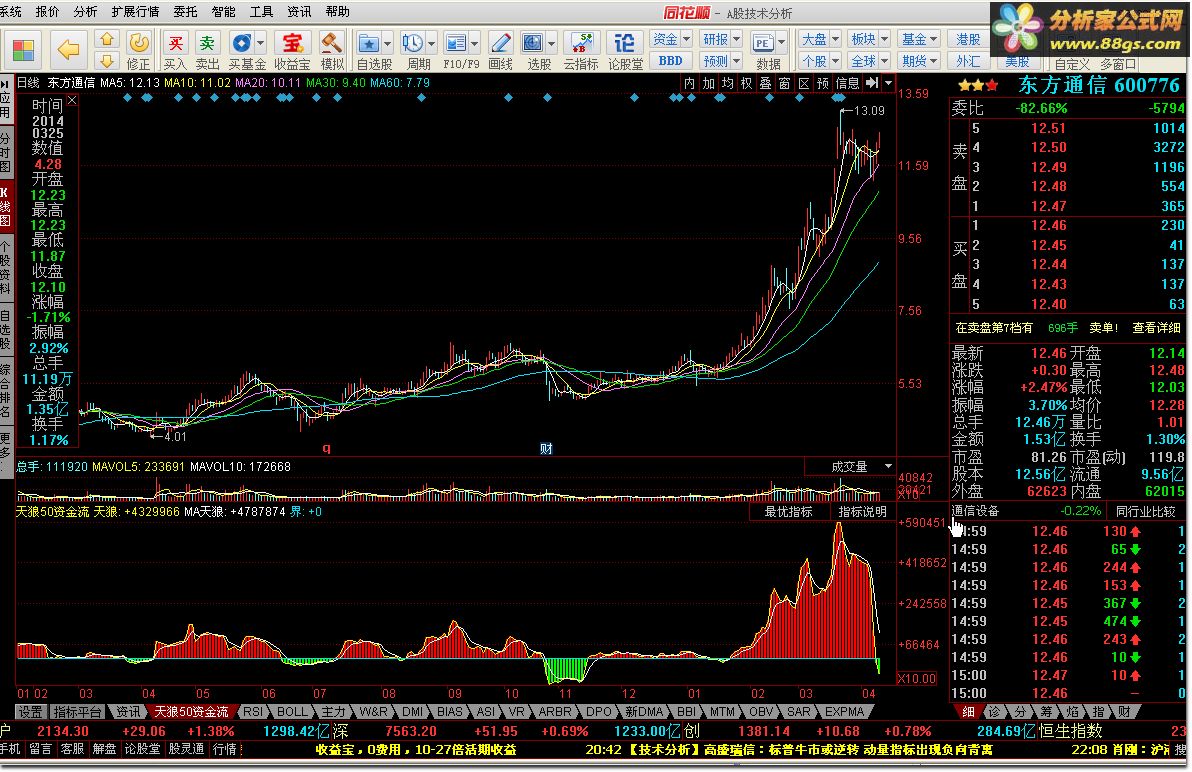
Task: Toggle the 预 forecast button
Action: click(823, 83)
